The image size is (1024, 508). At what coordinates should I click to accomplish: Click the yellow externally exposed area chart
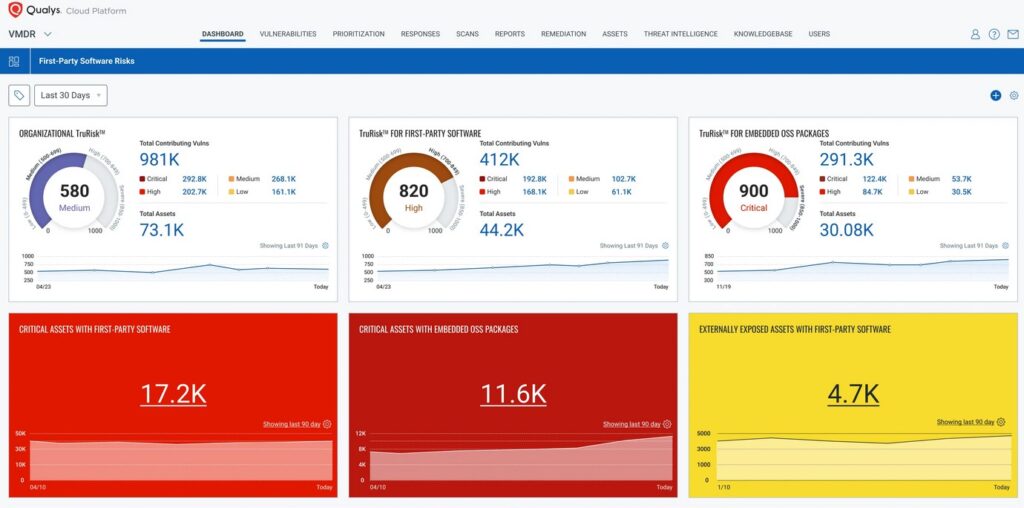(x=863, y=457)
